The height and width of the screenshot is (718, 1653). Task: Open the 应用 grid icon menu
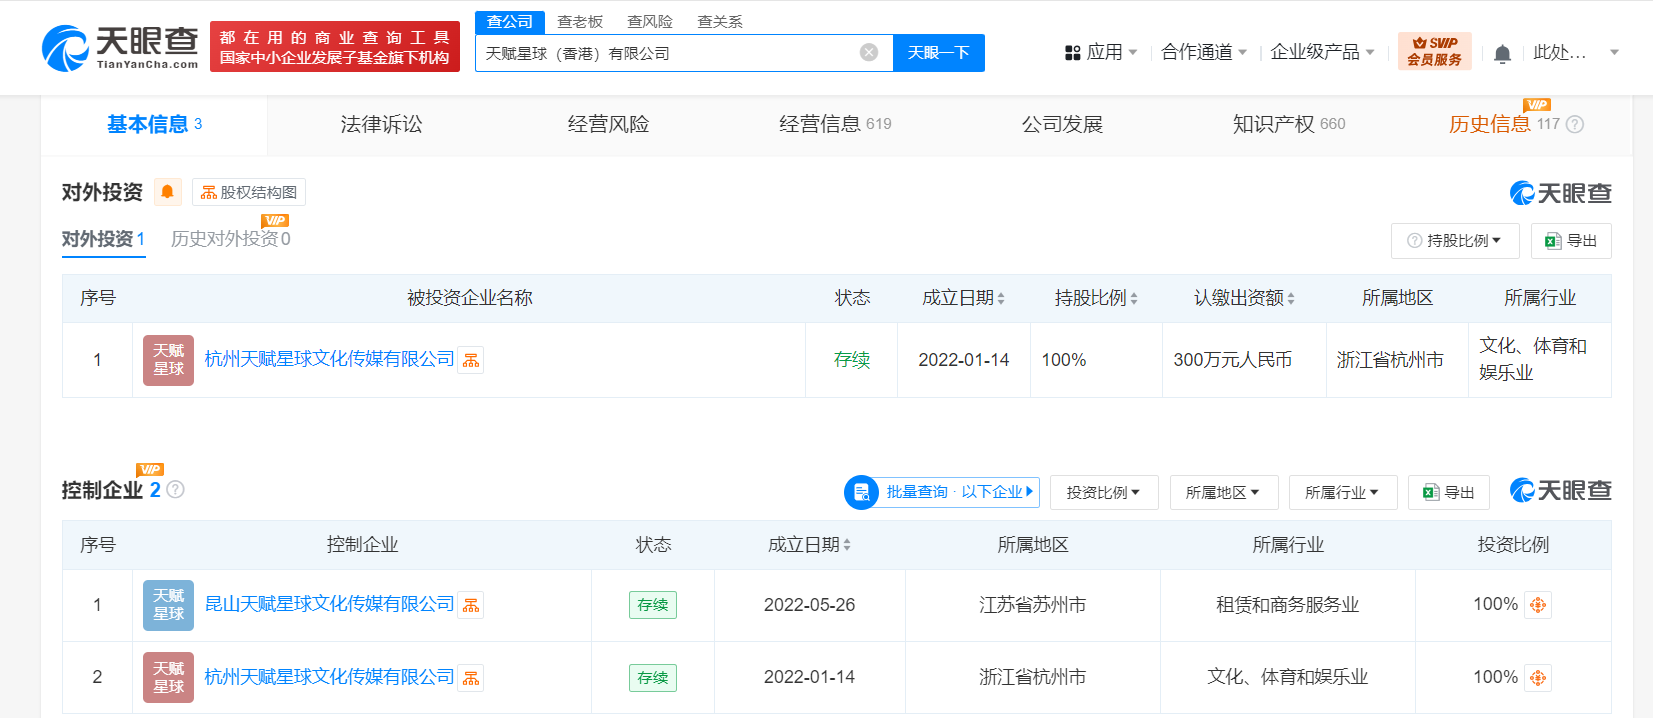(1073, 52)
